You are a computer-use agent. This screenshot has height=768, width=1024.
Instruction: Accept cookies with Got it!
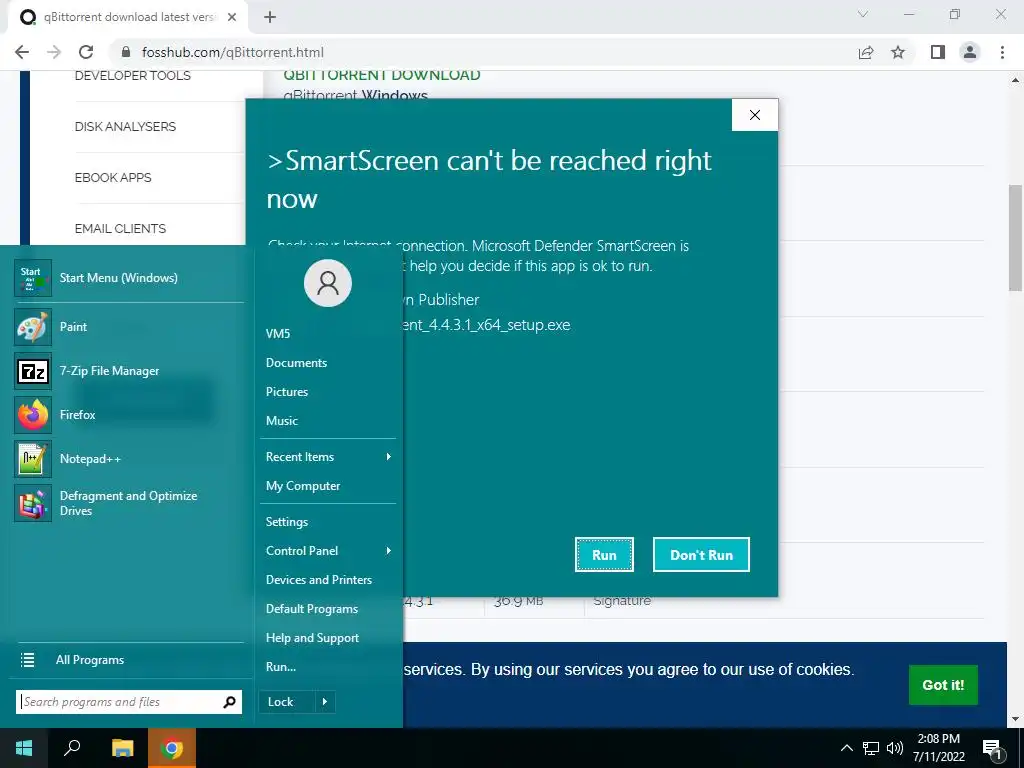pyautogui.click(x=943, y=685)
